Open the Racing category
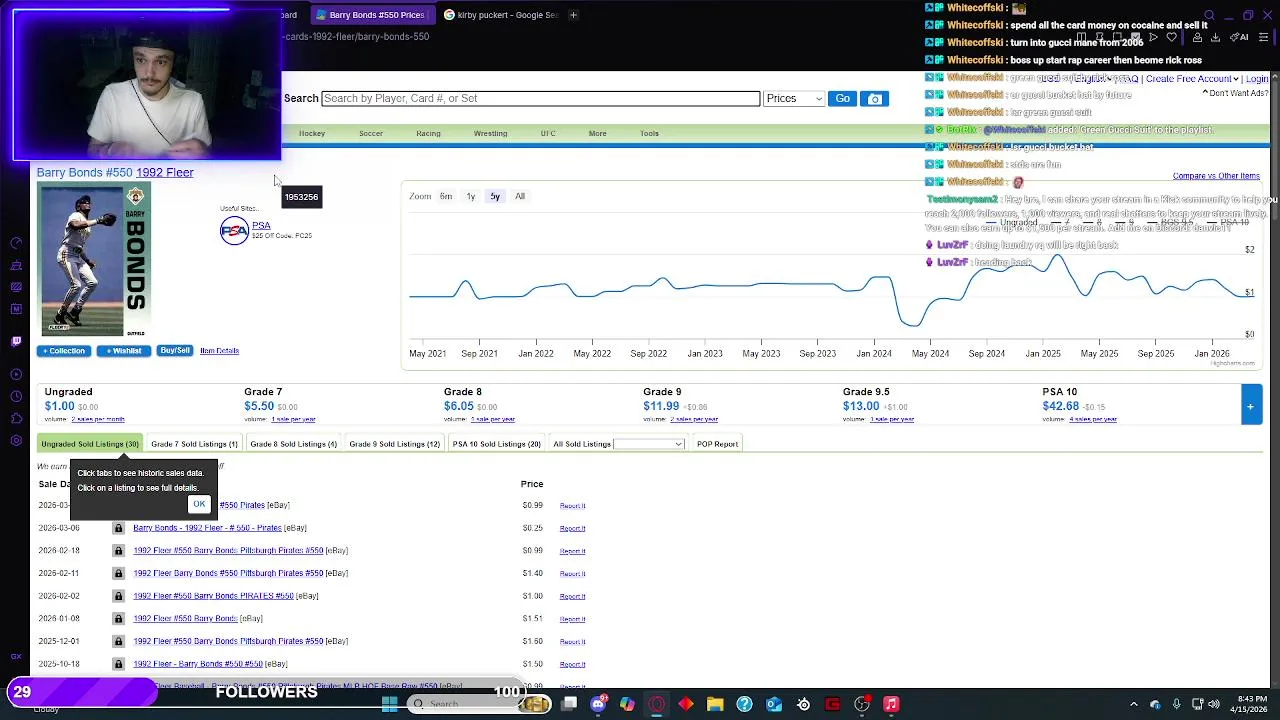The width and height of the screenshot is (1280, 720). 428,133
